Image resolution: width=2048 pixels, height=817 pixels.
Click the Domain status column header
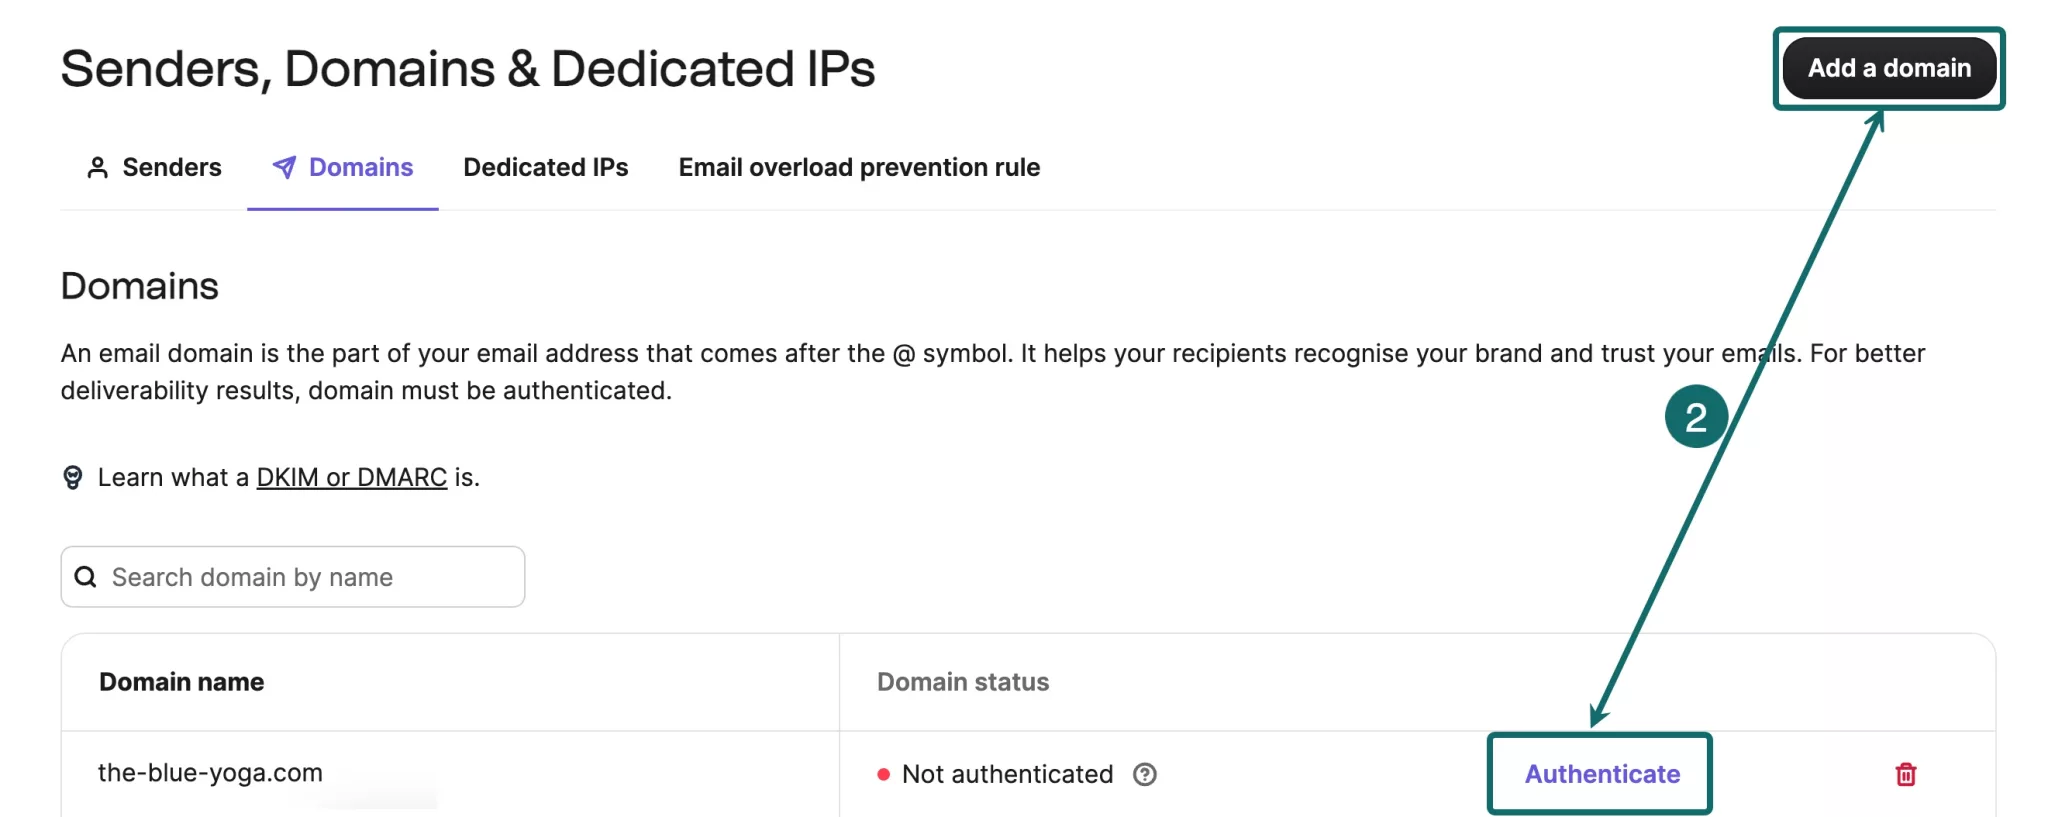[x=962, y=682]
